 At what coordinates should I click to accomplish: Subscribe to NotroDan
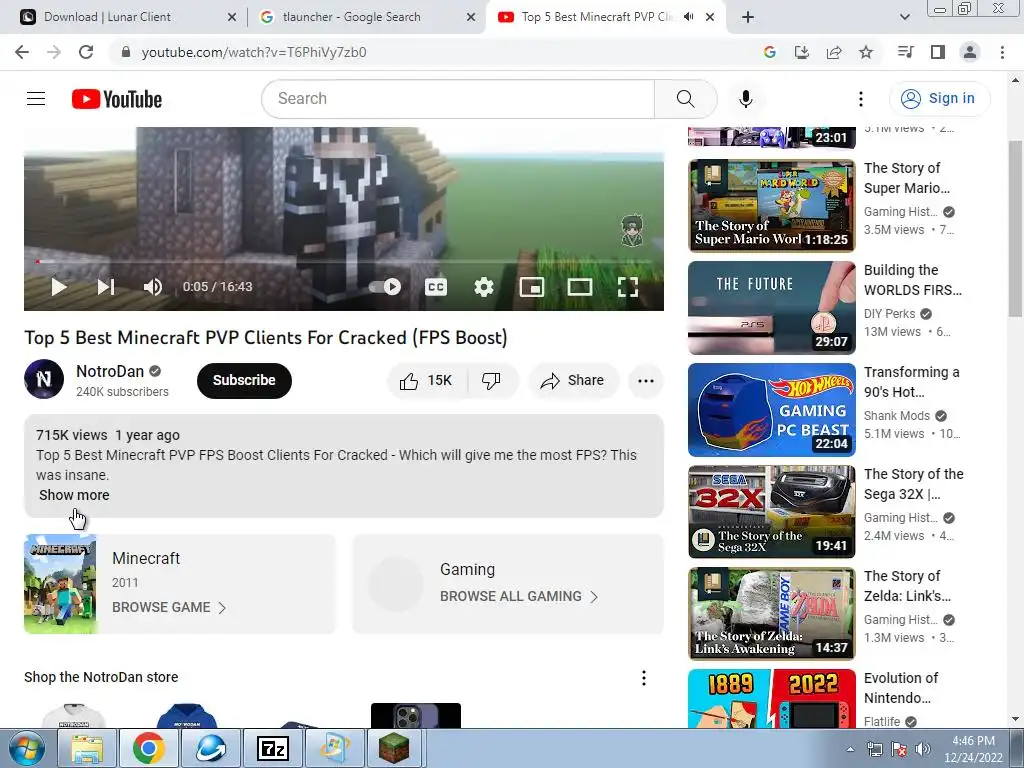[244, 381]
